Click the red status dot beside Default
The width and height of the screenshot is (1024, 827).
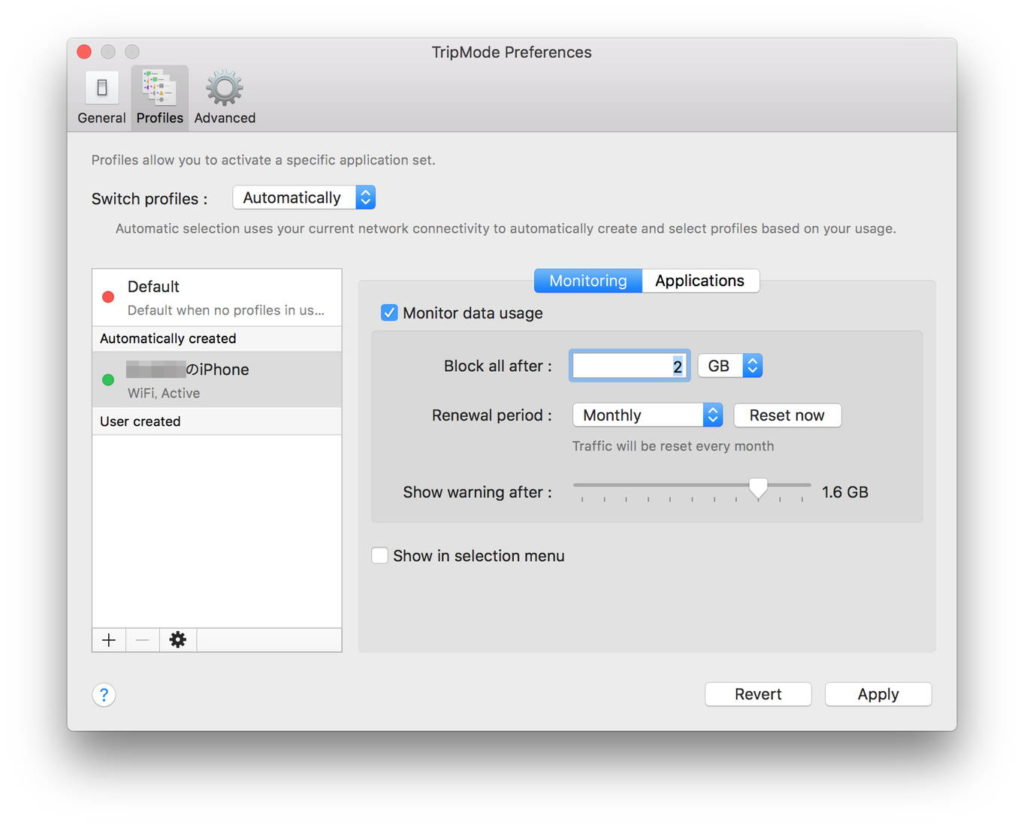pos(108,297)
